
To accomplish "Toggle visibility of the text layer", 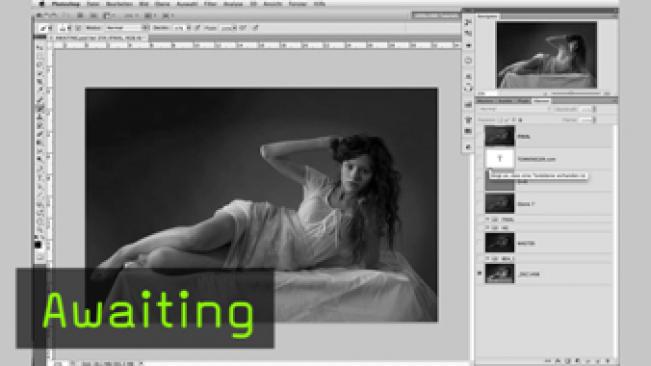I will pyautogui.click(x=480, y=159).
